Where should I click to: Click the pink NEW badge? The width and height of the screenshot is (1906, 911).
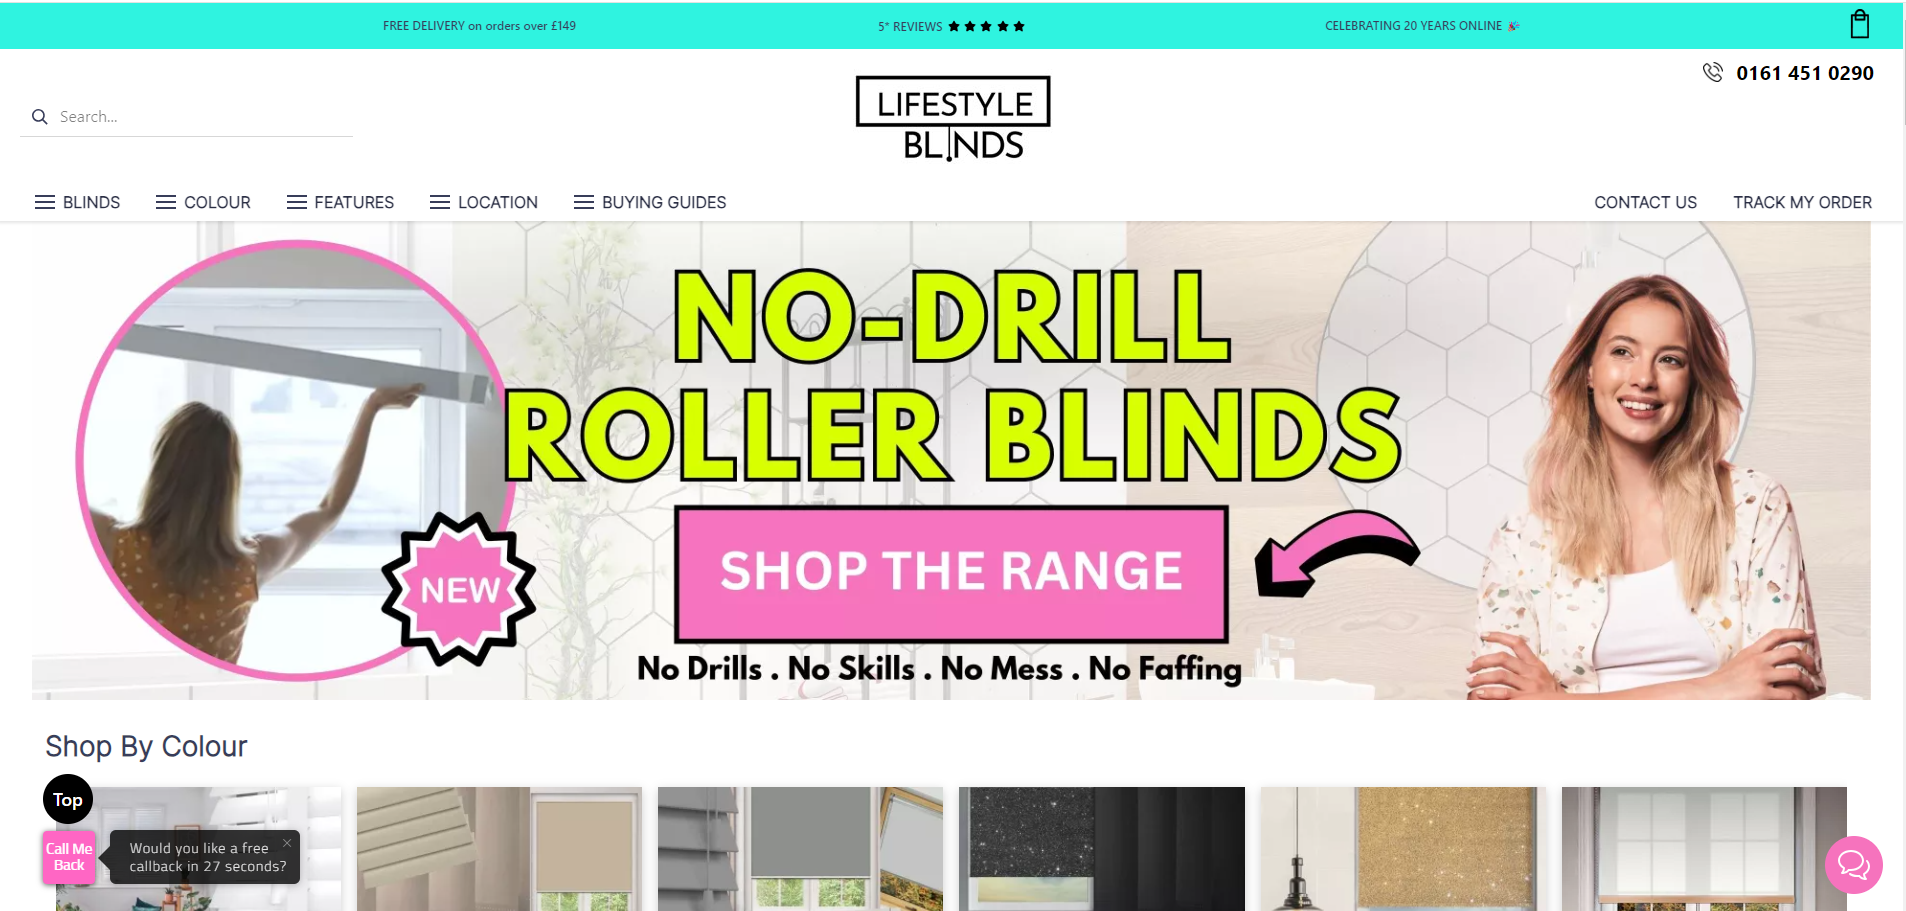[x=459, y=589]
